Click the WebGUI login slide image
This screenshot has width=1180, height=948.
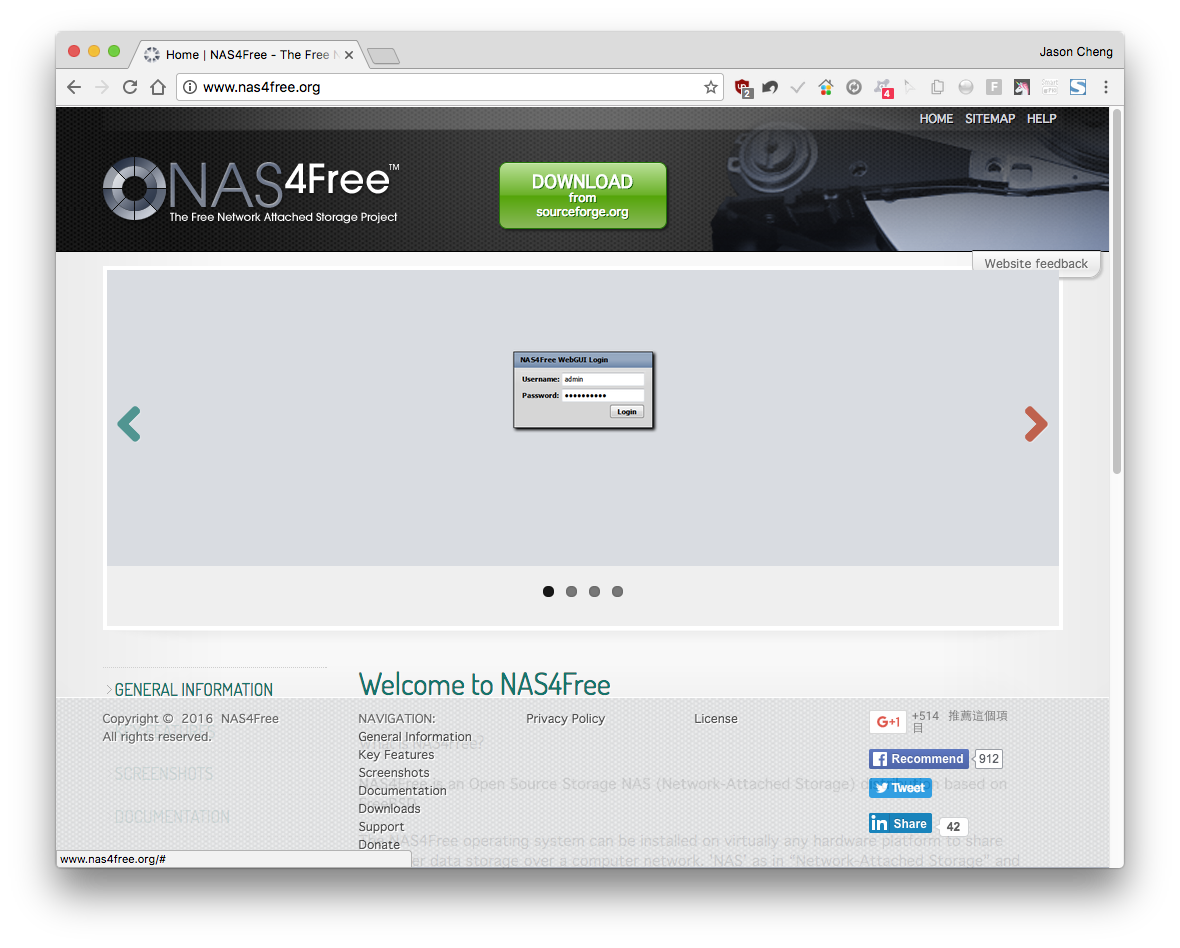[x=583, y=390]
